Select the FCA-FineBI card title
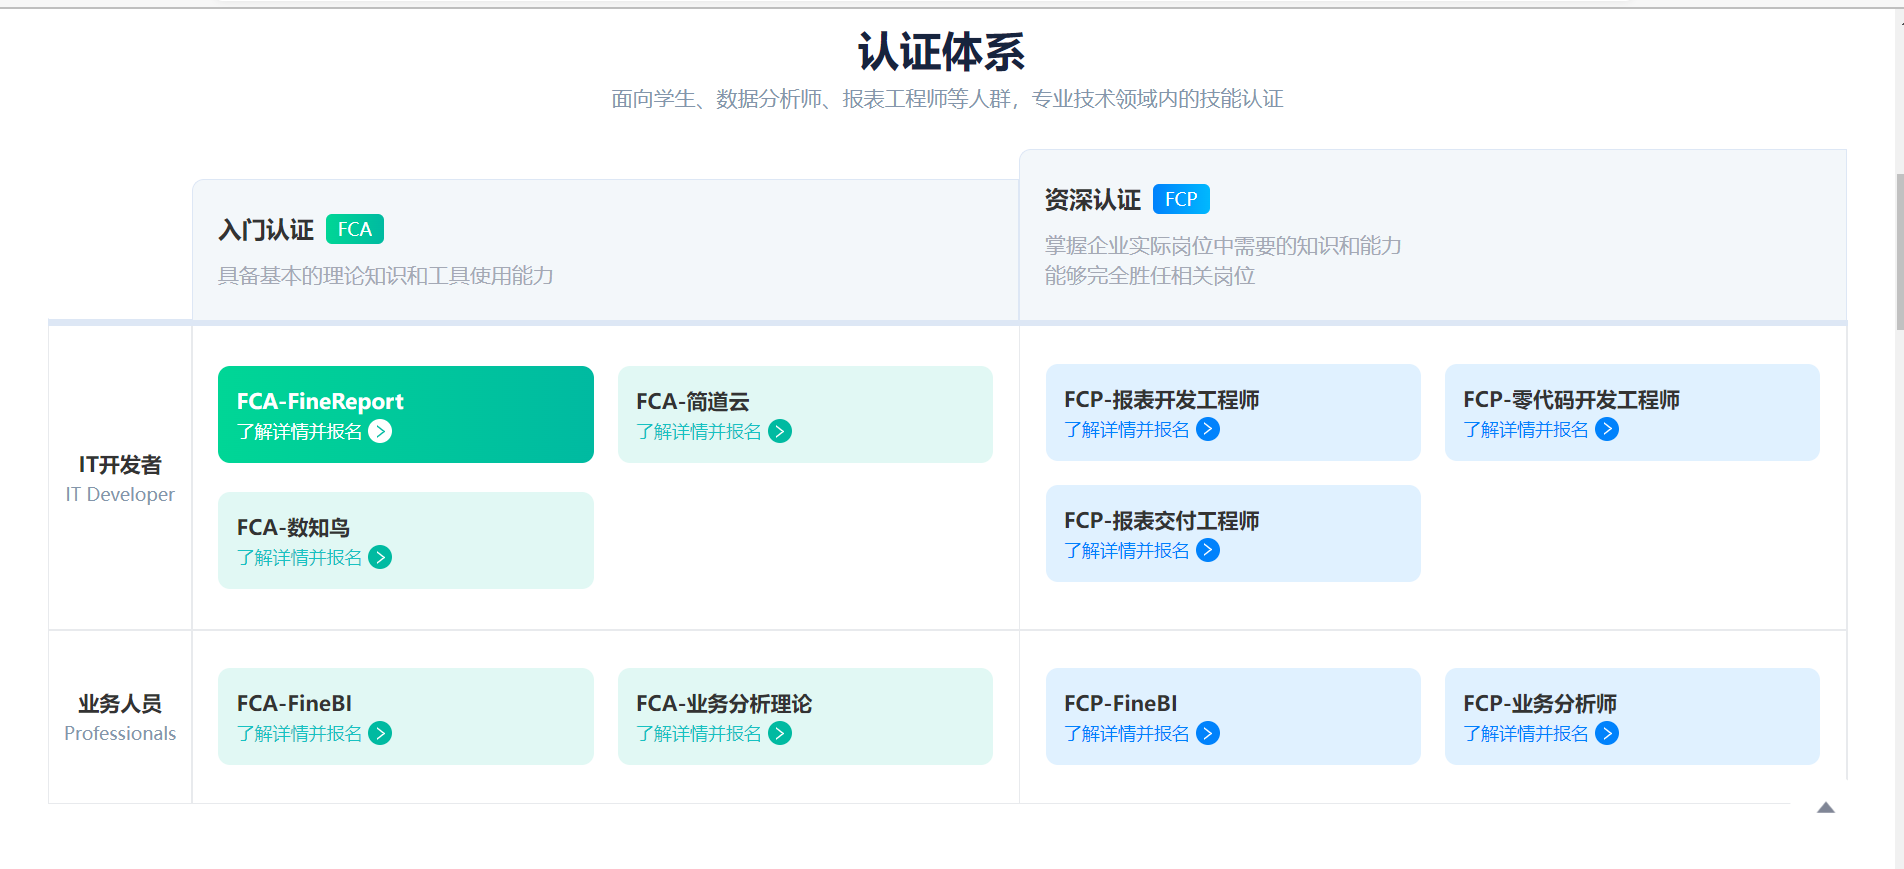Image resolution: width=1904 pixels, height=869 pixels. pyautogui.click(x=294, y=703)
